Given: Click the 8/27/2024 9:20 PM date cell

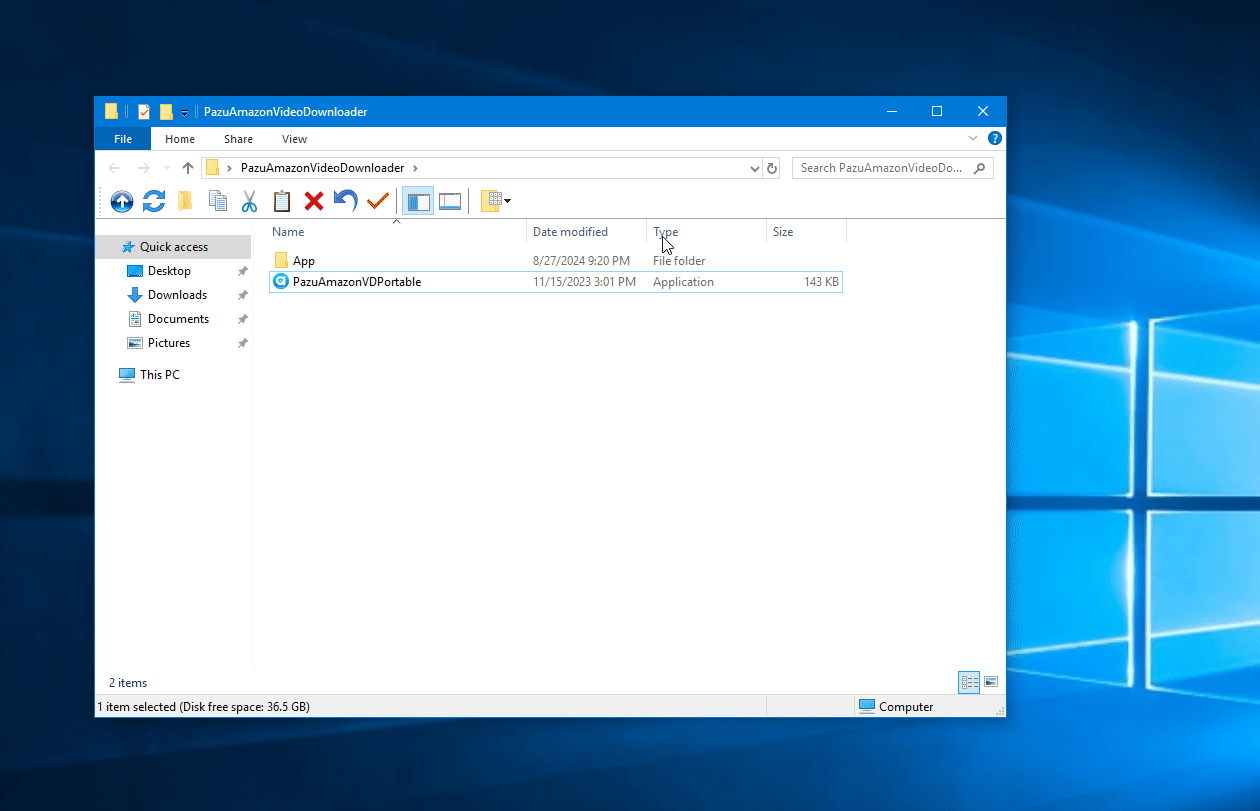Looking at the screenshot, I should point(581,261).
